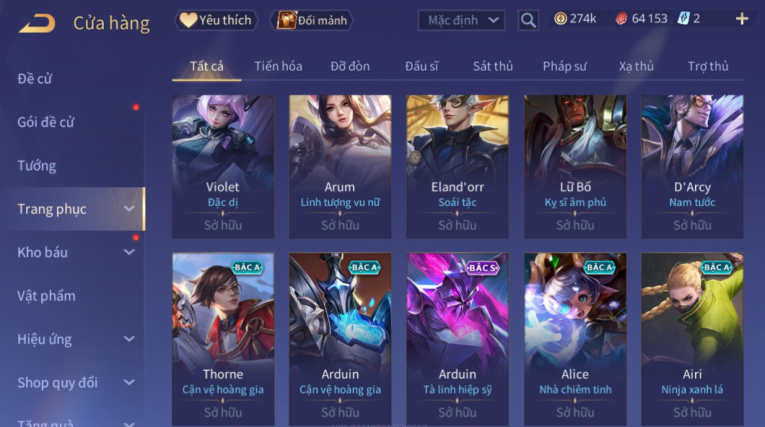
Task: Select the Tiến hóa tab
Action: coord(278,66)
